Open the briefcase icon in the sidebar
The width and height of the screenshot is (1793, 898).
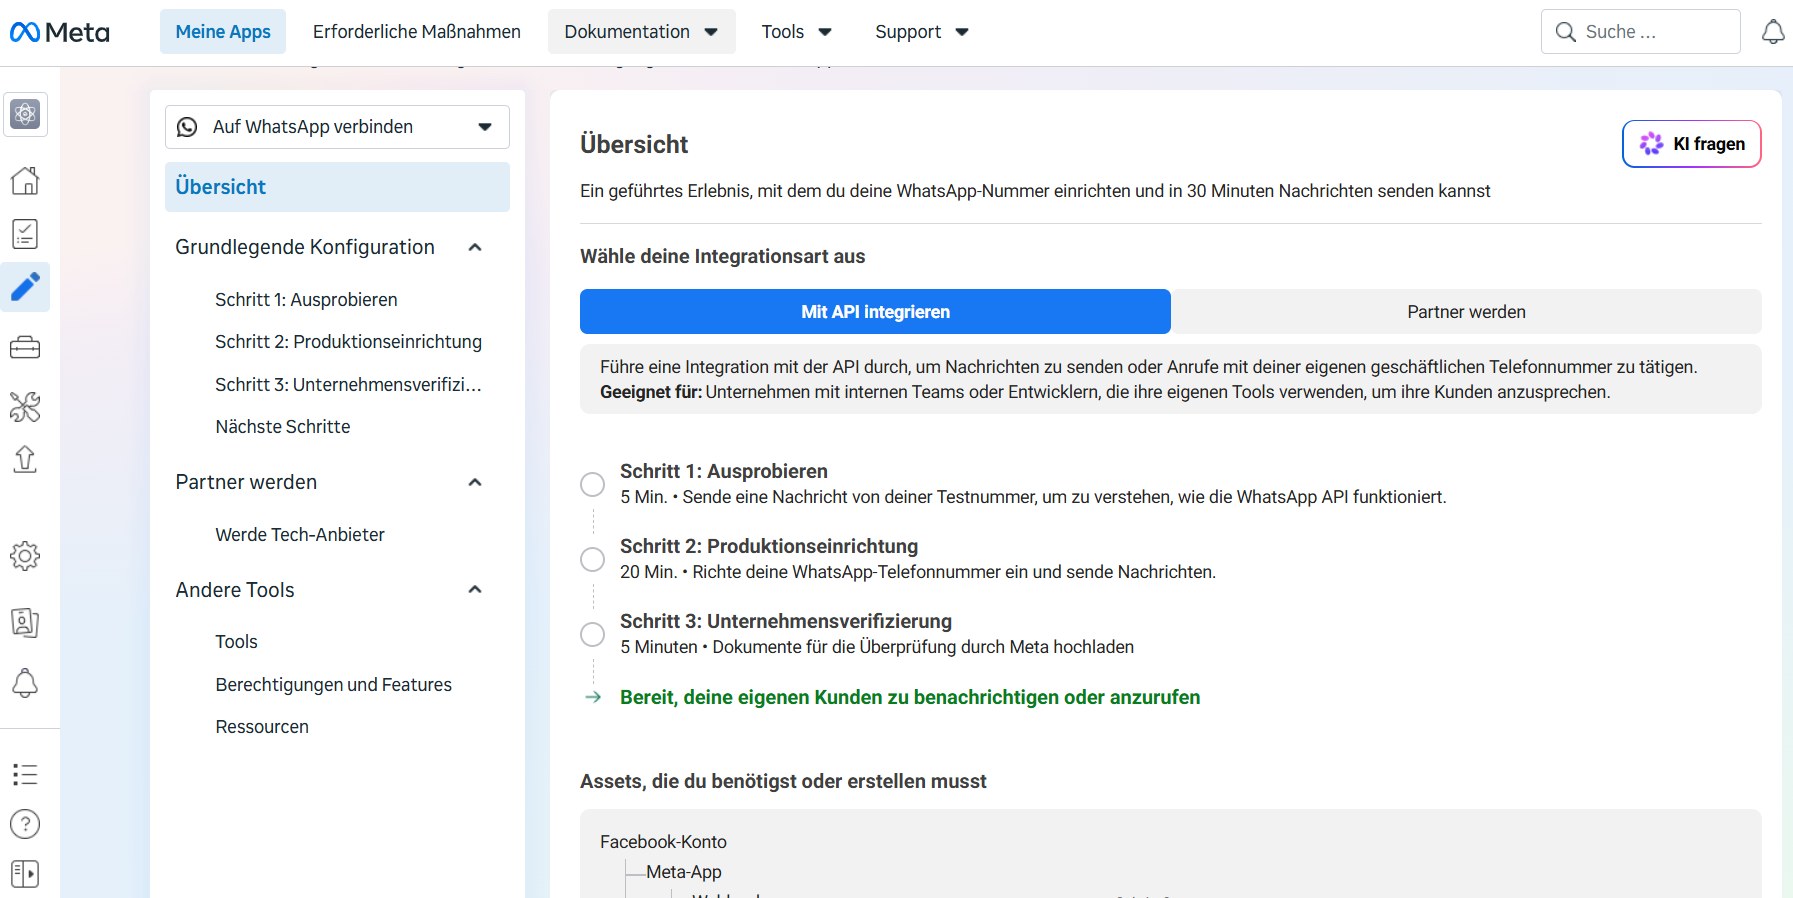[25, 348]
